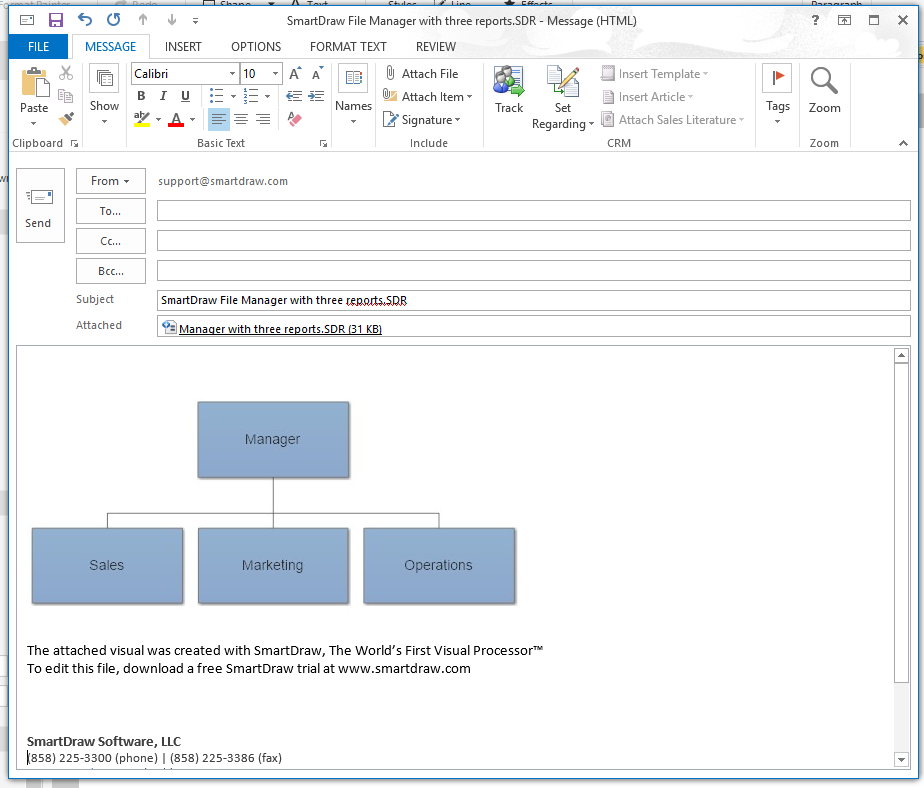924x788 pixels.
Task: Decrease the paragraph indent
Action: [x=294, y=96]
